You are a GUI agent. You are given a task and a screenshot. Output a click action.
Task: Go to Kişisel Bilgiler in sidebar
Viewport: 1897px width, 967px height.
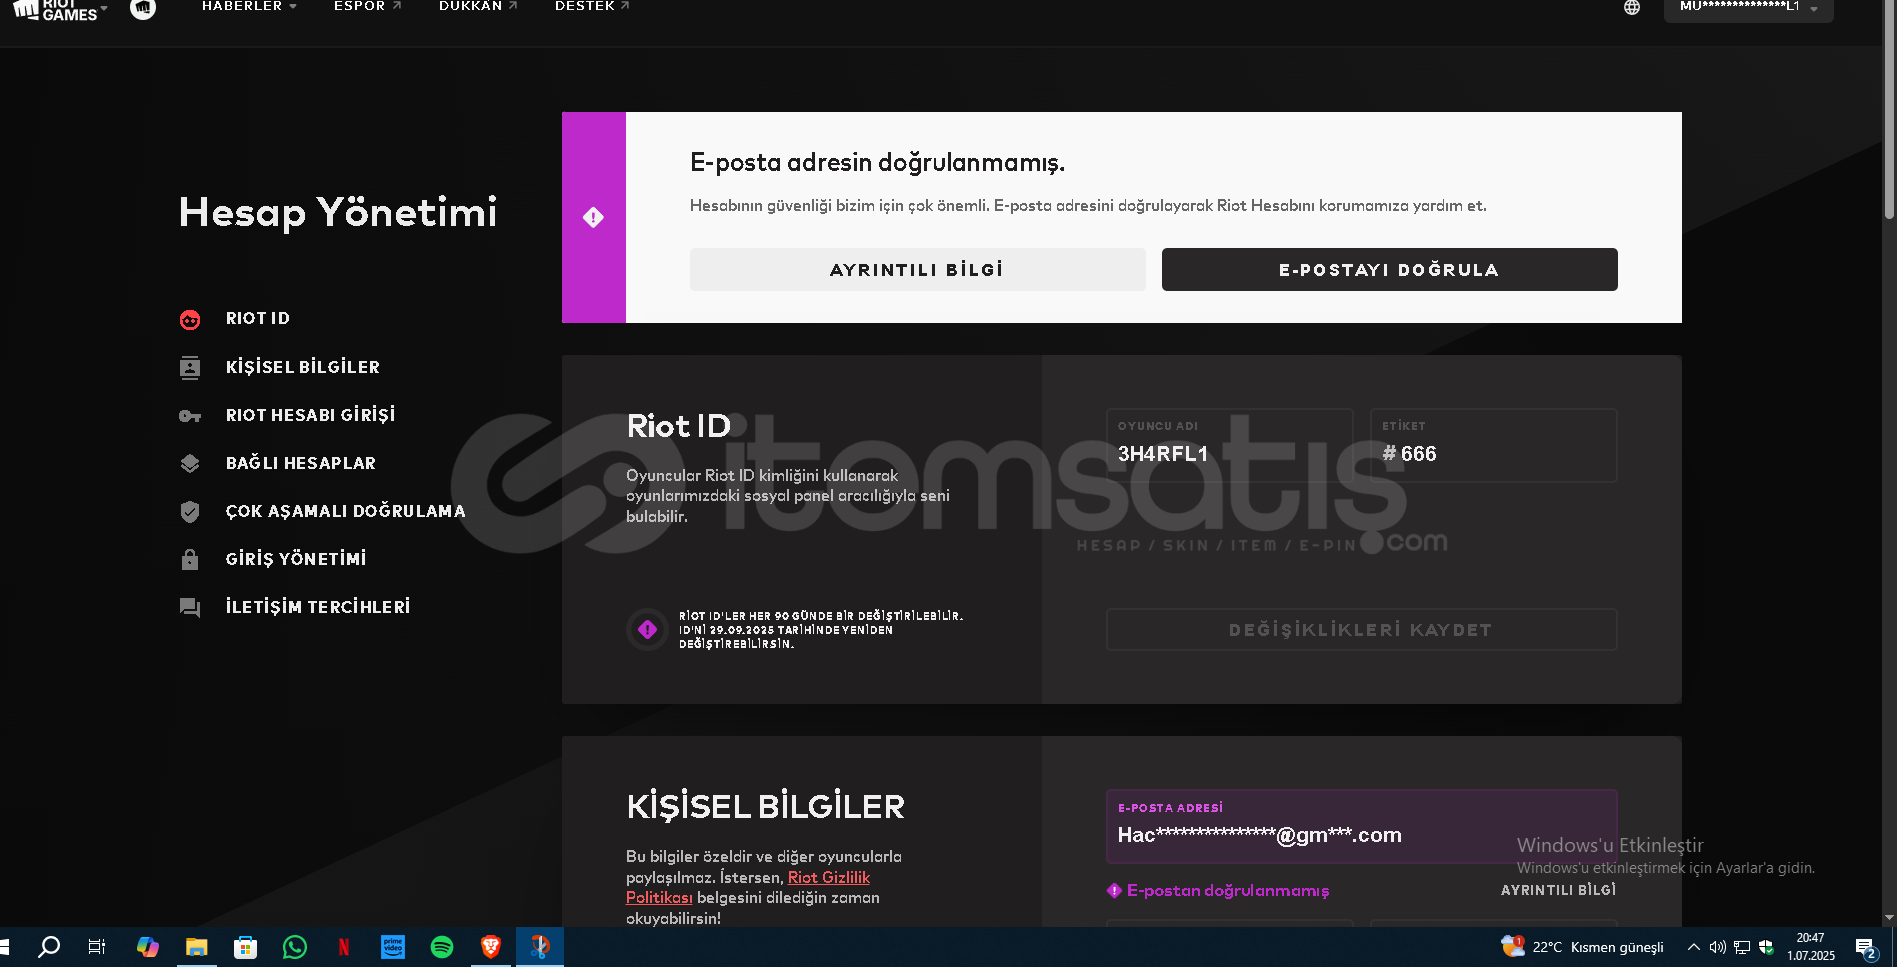click(x=303, y=367)
